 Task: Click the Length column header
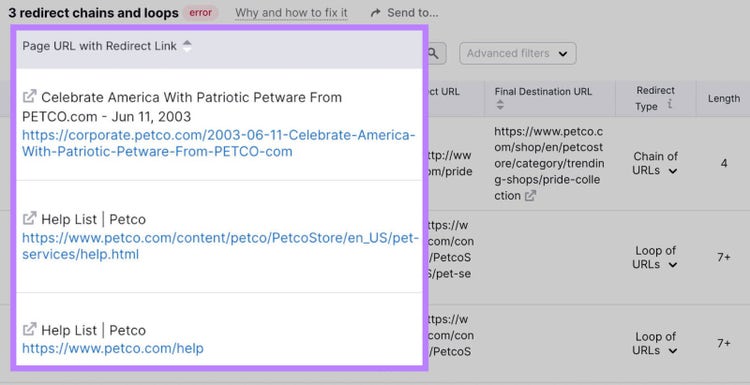tap(724, 99)
